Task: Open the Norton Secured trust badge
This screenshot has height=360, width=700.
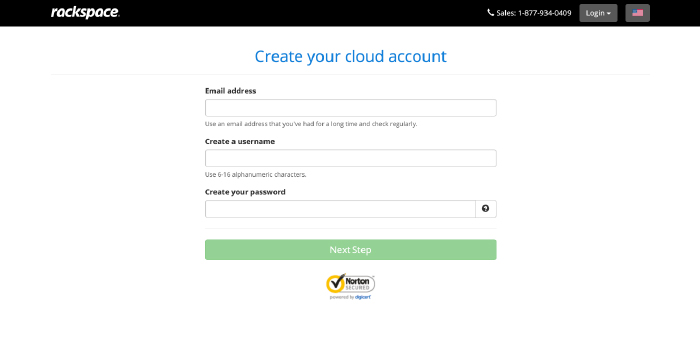Action: pos(350,286)
